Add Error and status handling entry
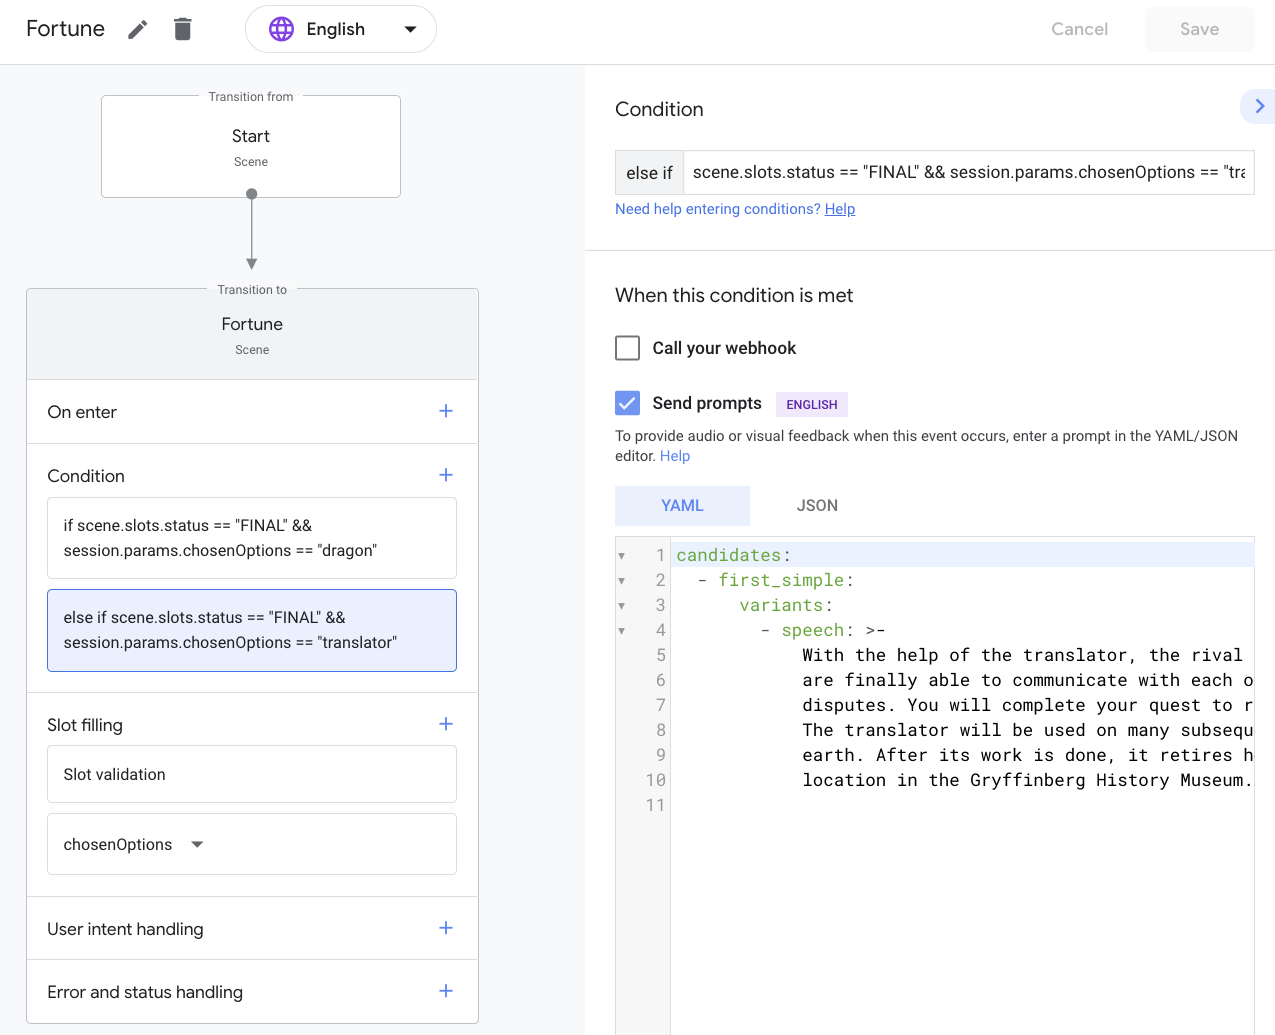The height and width of the screenshot is (1035, 1275). [x=446, y=991]
